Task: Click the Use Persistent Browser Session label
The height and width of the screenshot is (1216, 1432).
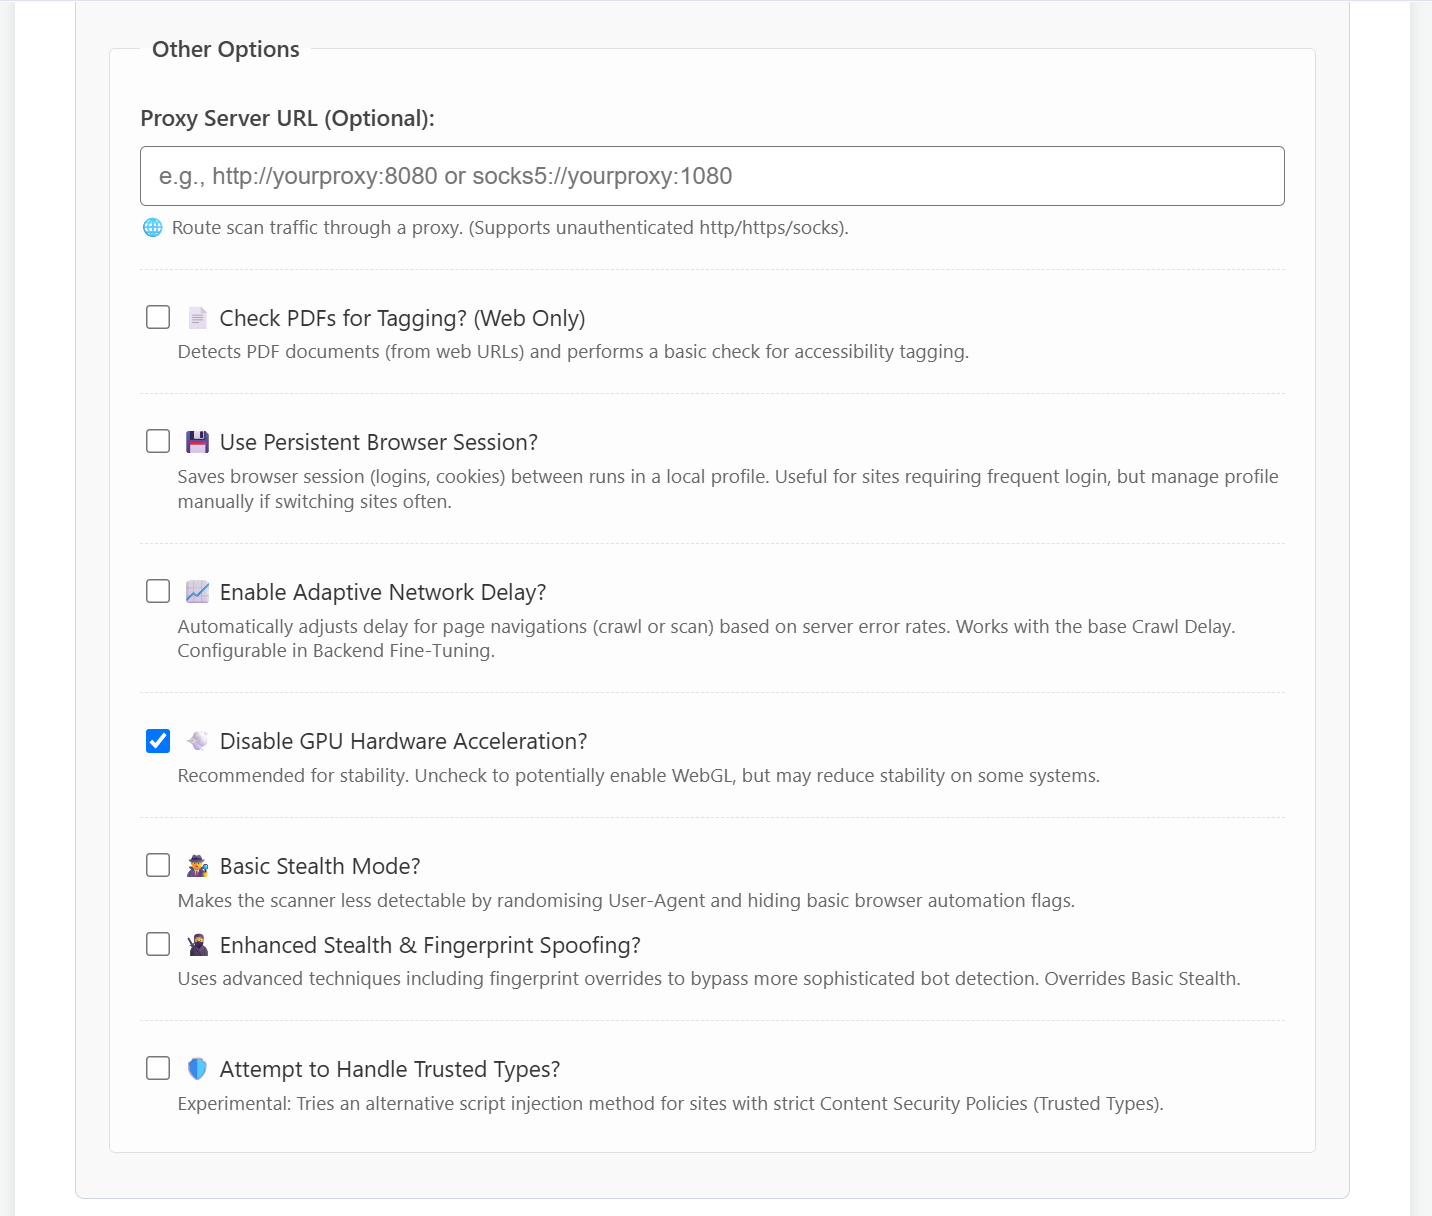Action: (379, 442)
